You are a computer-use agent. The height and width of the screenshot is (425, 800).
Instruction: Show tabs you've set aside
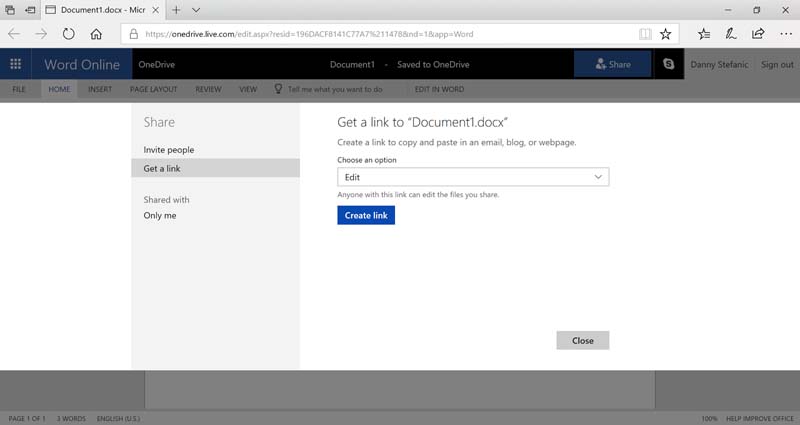[10, 10]
